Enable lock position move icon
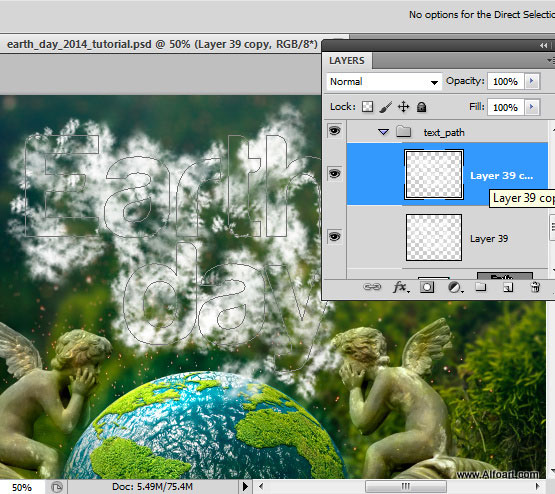The height and width of the screenshot is (494, 555). pos(404,107)
